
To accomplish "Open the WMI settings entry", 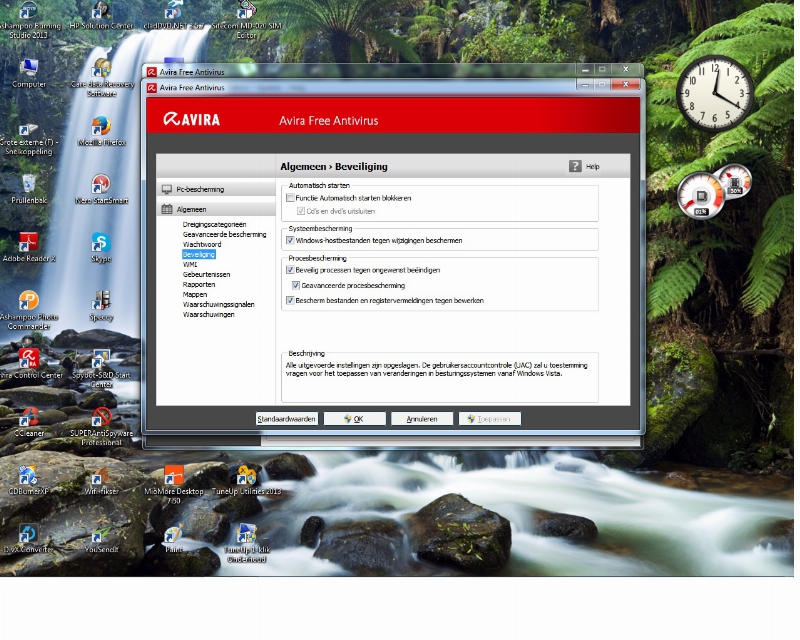I will tap(190, 264).
